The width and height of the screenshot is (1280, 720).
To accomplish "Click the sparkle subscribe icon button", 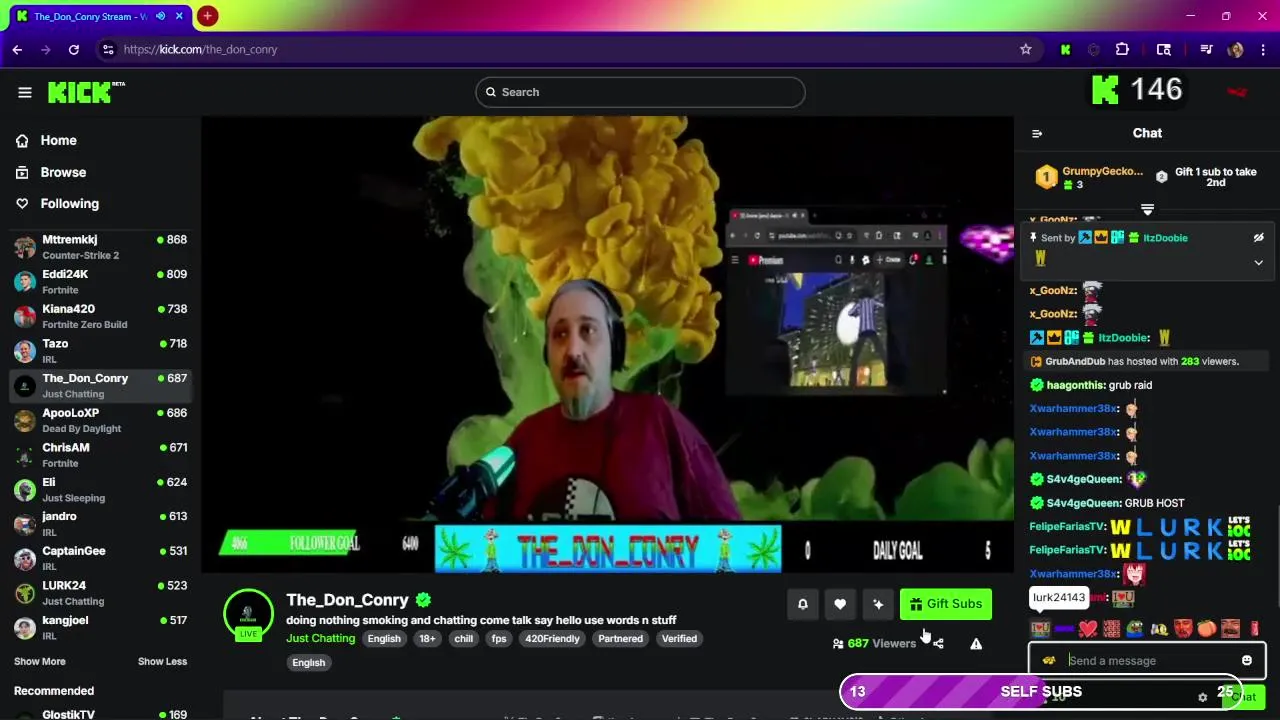I will click(x=878, y=604).
